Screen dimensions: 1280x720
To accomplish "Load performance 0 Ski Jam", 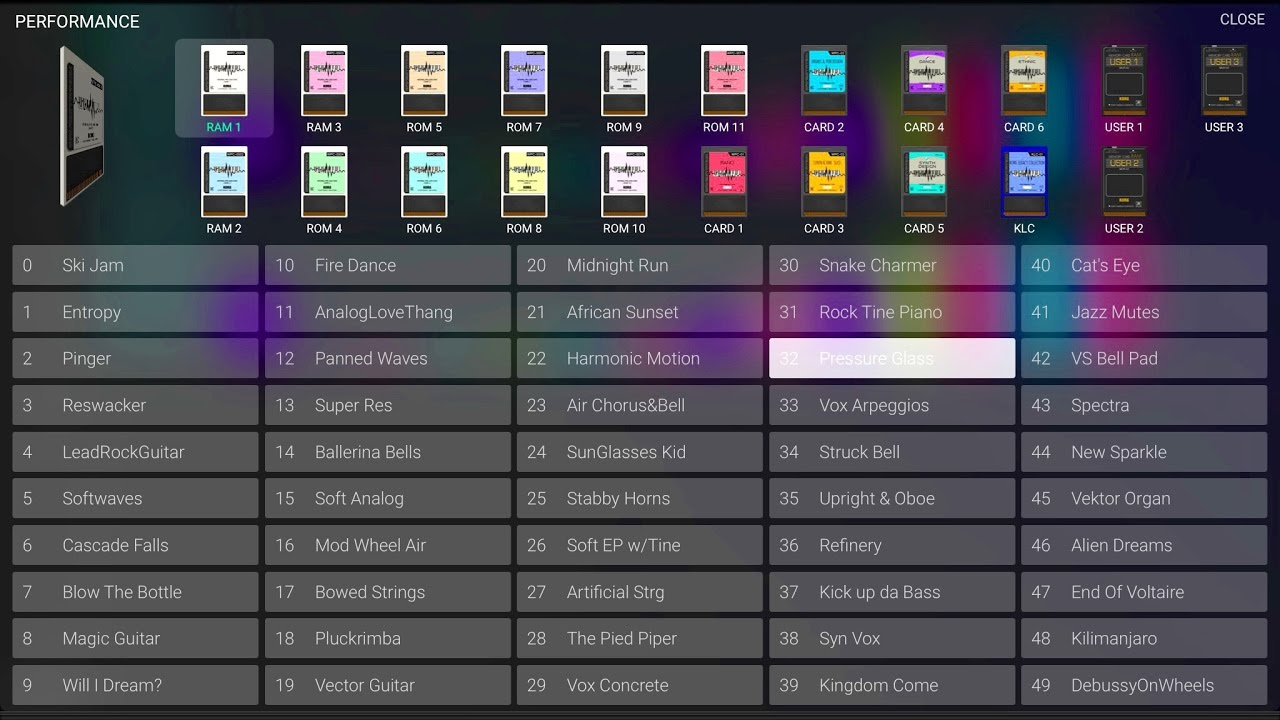I will (135, 265).
